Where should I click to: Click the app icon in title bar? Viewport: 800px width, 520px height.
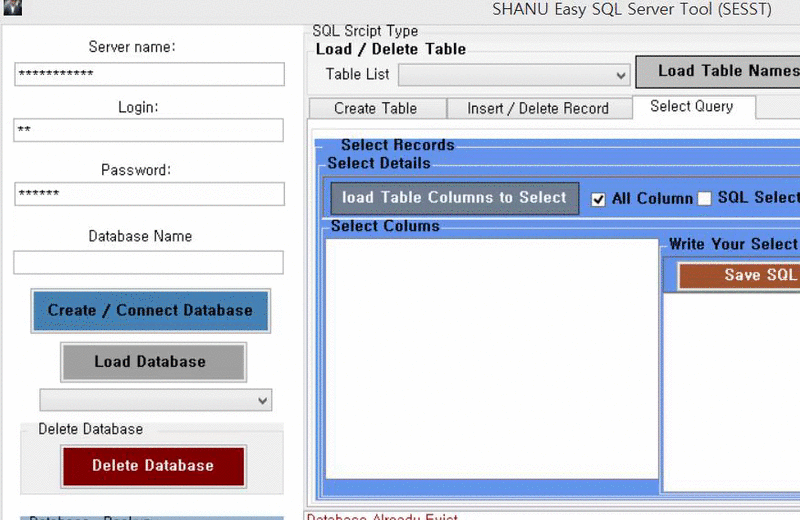[x=11, y=8]
